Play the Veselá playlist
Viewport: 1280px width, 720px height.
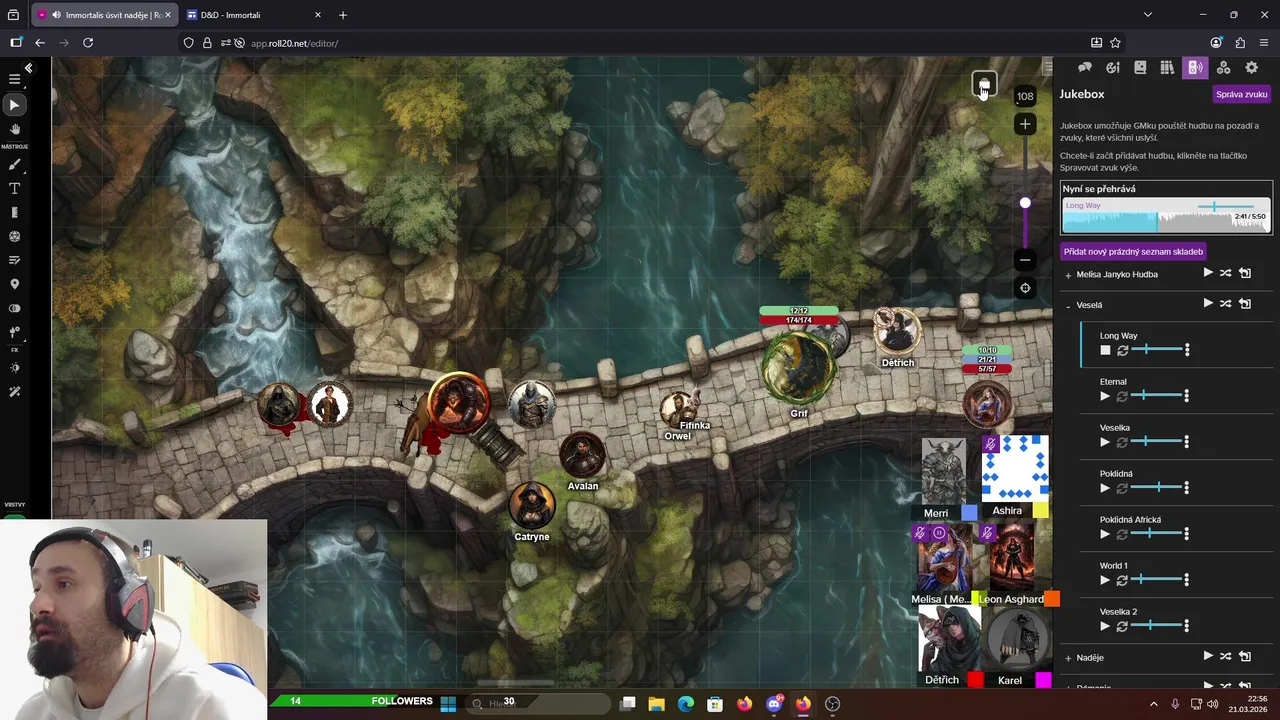tap(1208, 303)
